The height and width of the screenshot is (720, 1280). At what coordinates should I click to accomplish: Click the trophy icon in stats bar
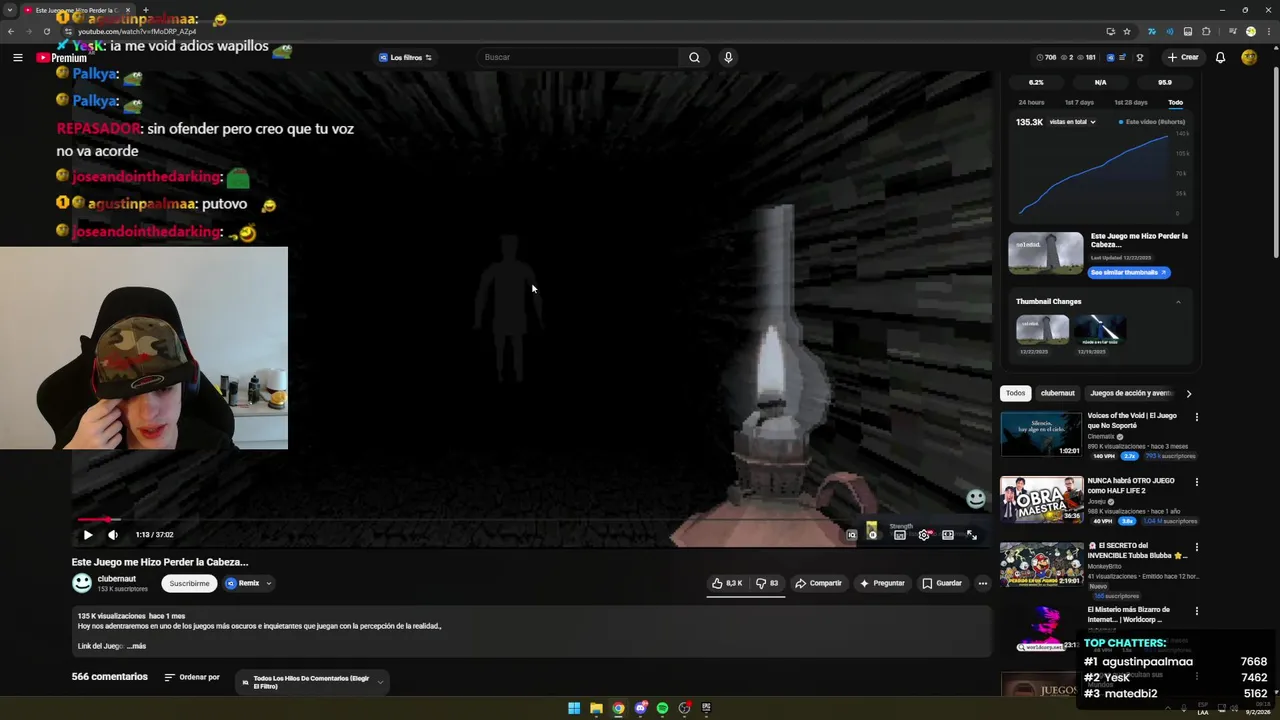click(1140, 58)
